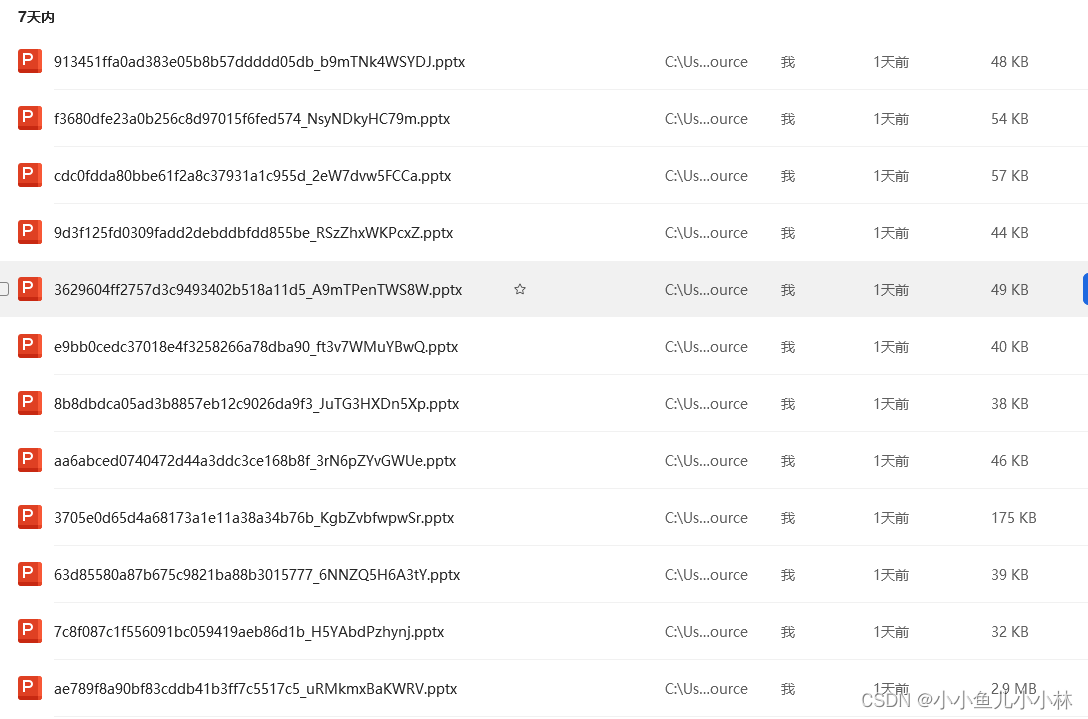Click PowerPoint icon for e9bb0cedc37018e4 file
The height and width of the screenshot is (719, 1088).
click(30, 346)
